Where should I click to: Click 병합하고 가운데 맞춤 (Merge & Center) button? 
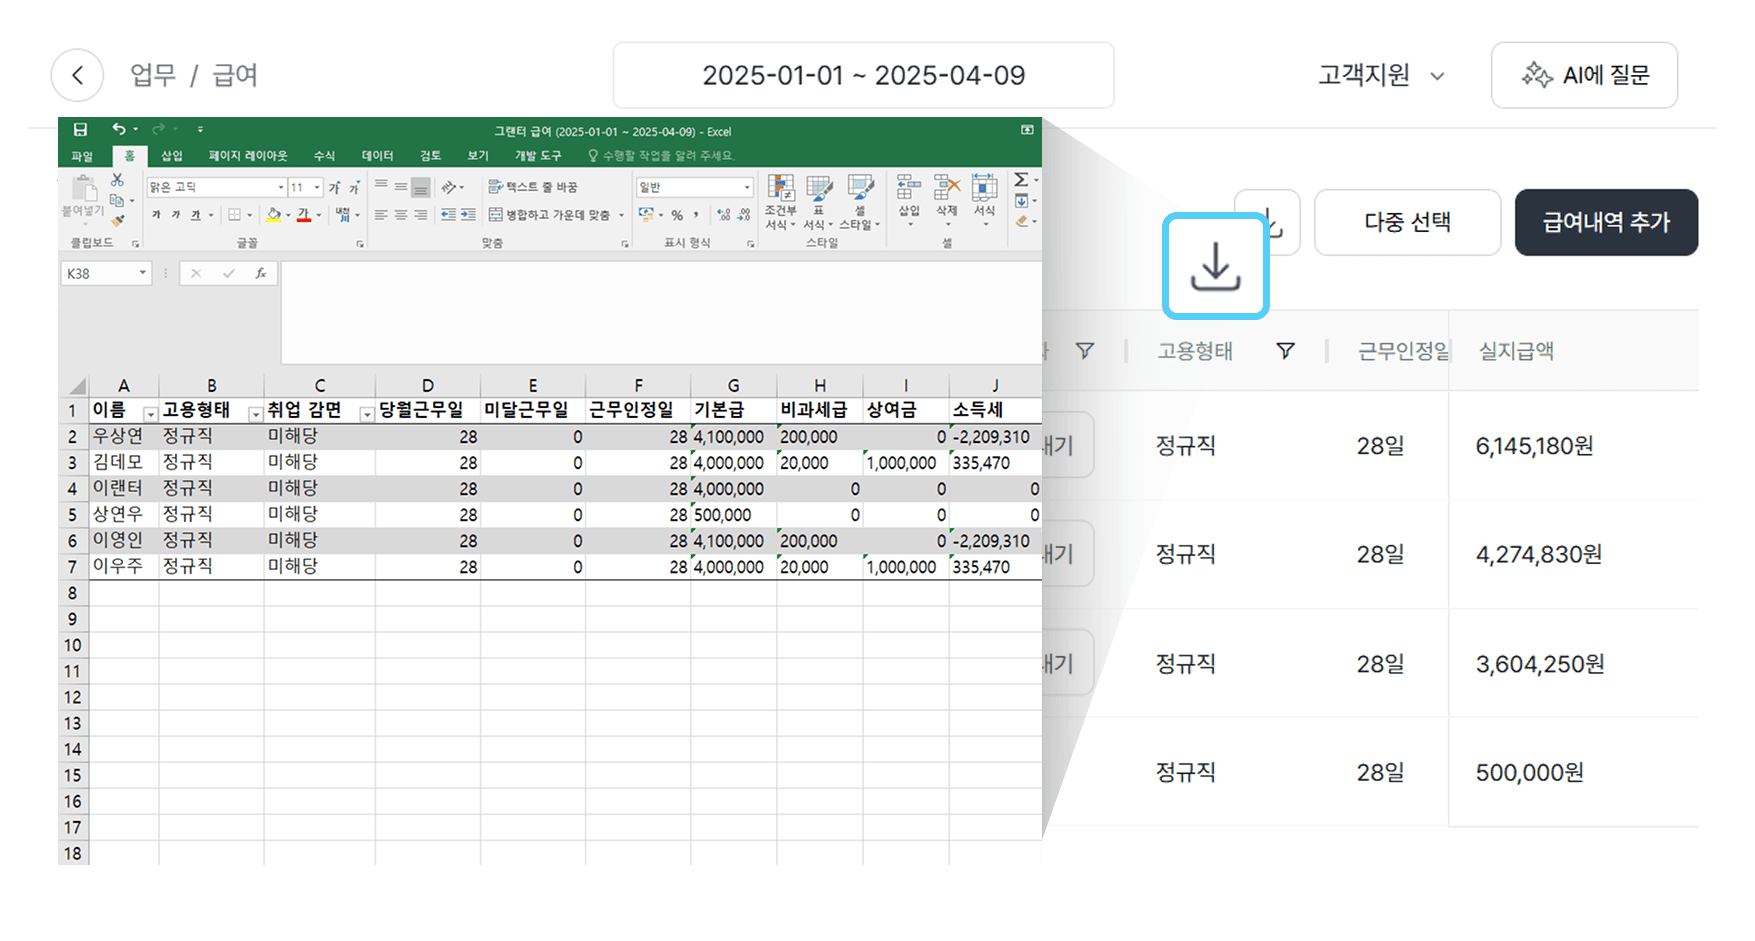(x=549, y=215)
